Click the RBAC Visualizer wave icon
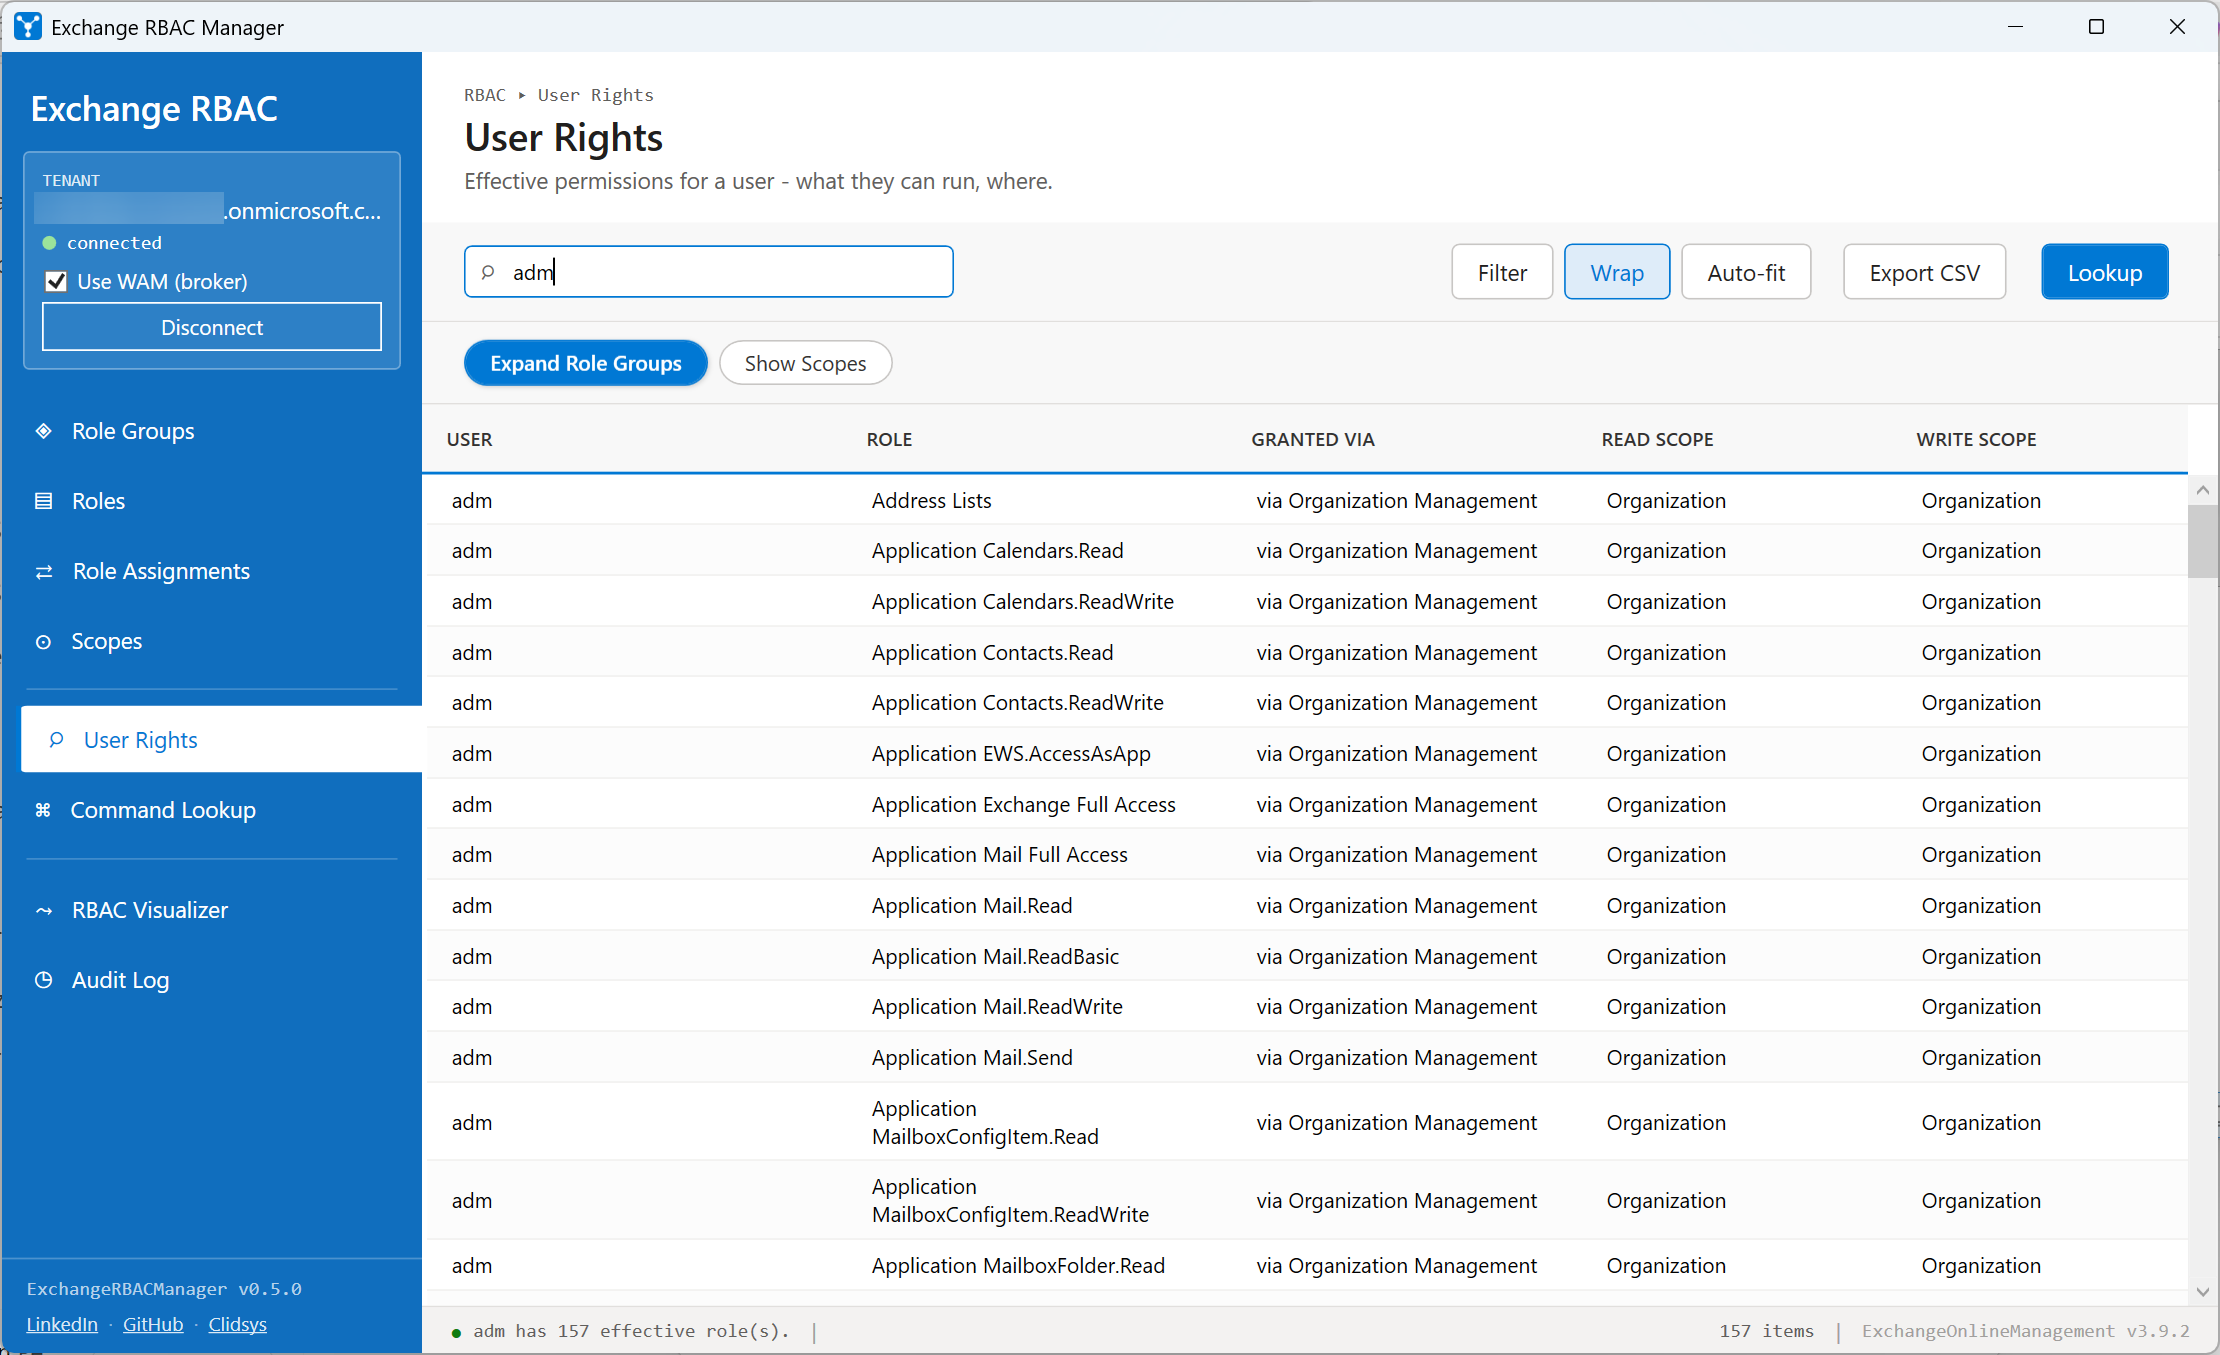This screenshot has height=1355, width=2220. click(44, 910)
